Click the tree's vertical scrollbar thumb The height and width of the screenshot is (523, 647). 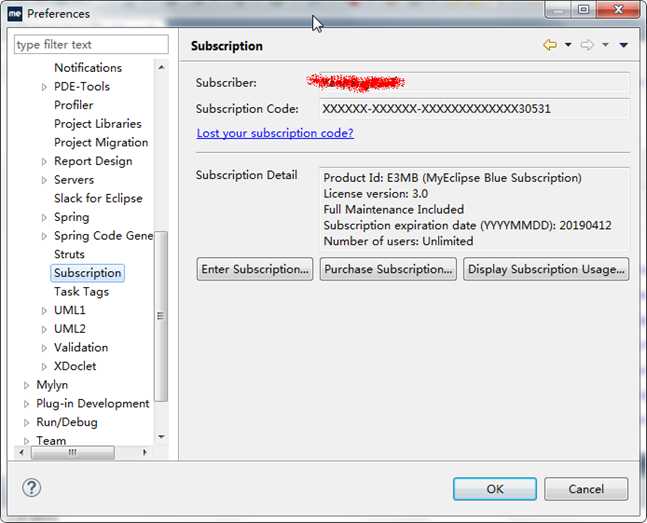click(161, 316)
